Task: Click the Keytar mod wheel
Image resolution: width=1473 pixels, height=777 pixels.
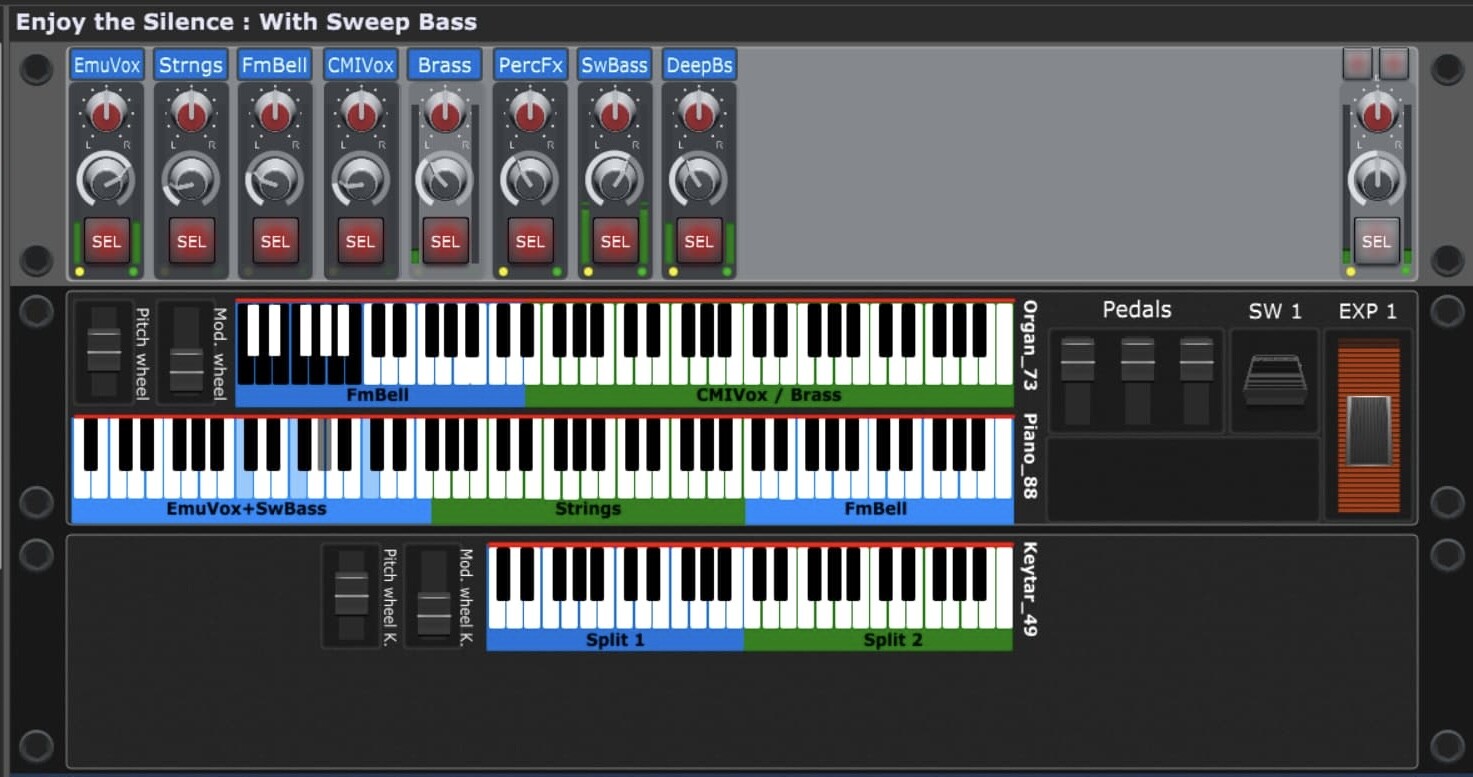Action: point(433,597)
